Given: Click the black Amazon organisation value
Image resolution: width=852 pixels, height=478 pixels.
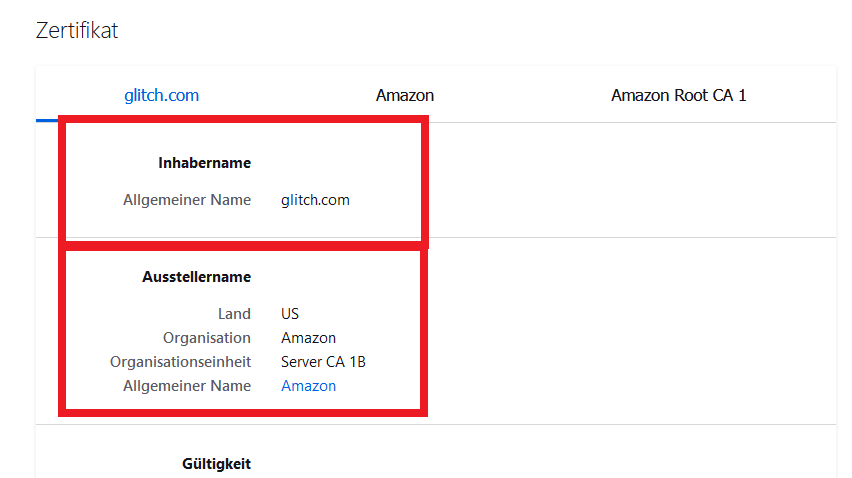Looking at the screenshot, I should click(308, 338).
